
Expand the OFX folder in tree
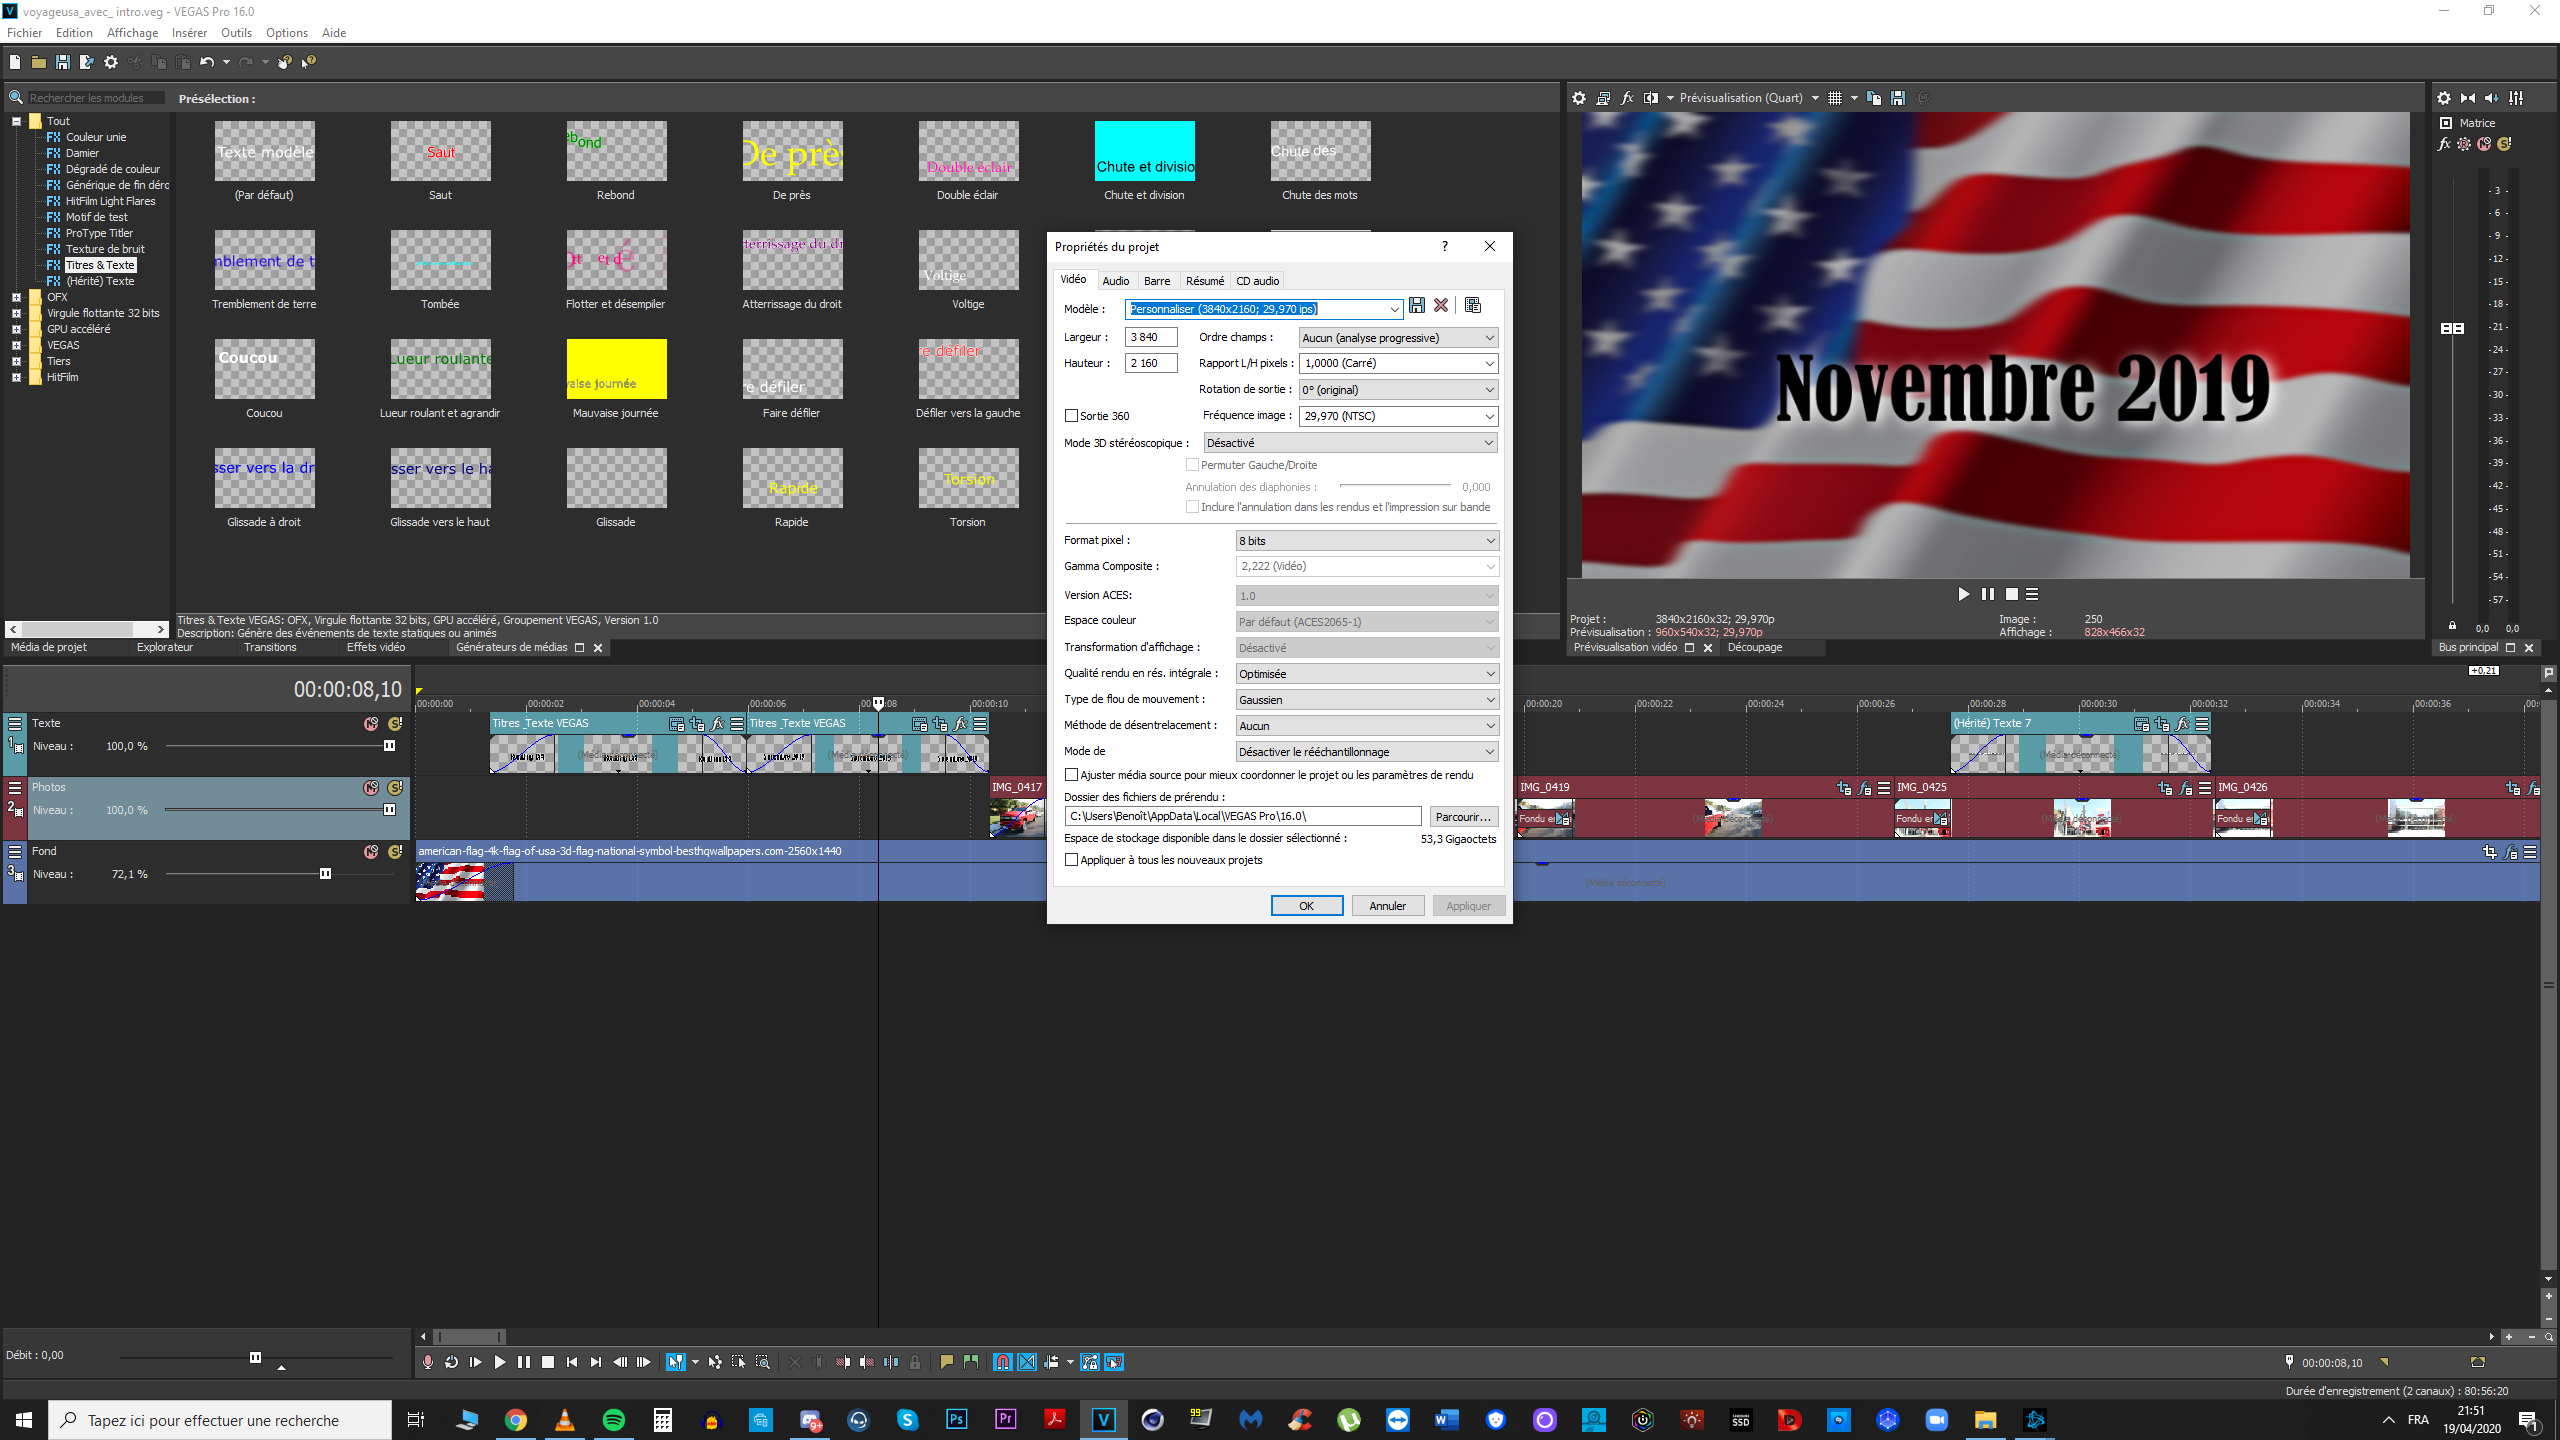tap(16, 297)
